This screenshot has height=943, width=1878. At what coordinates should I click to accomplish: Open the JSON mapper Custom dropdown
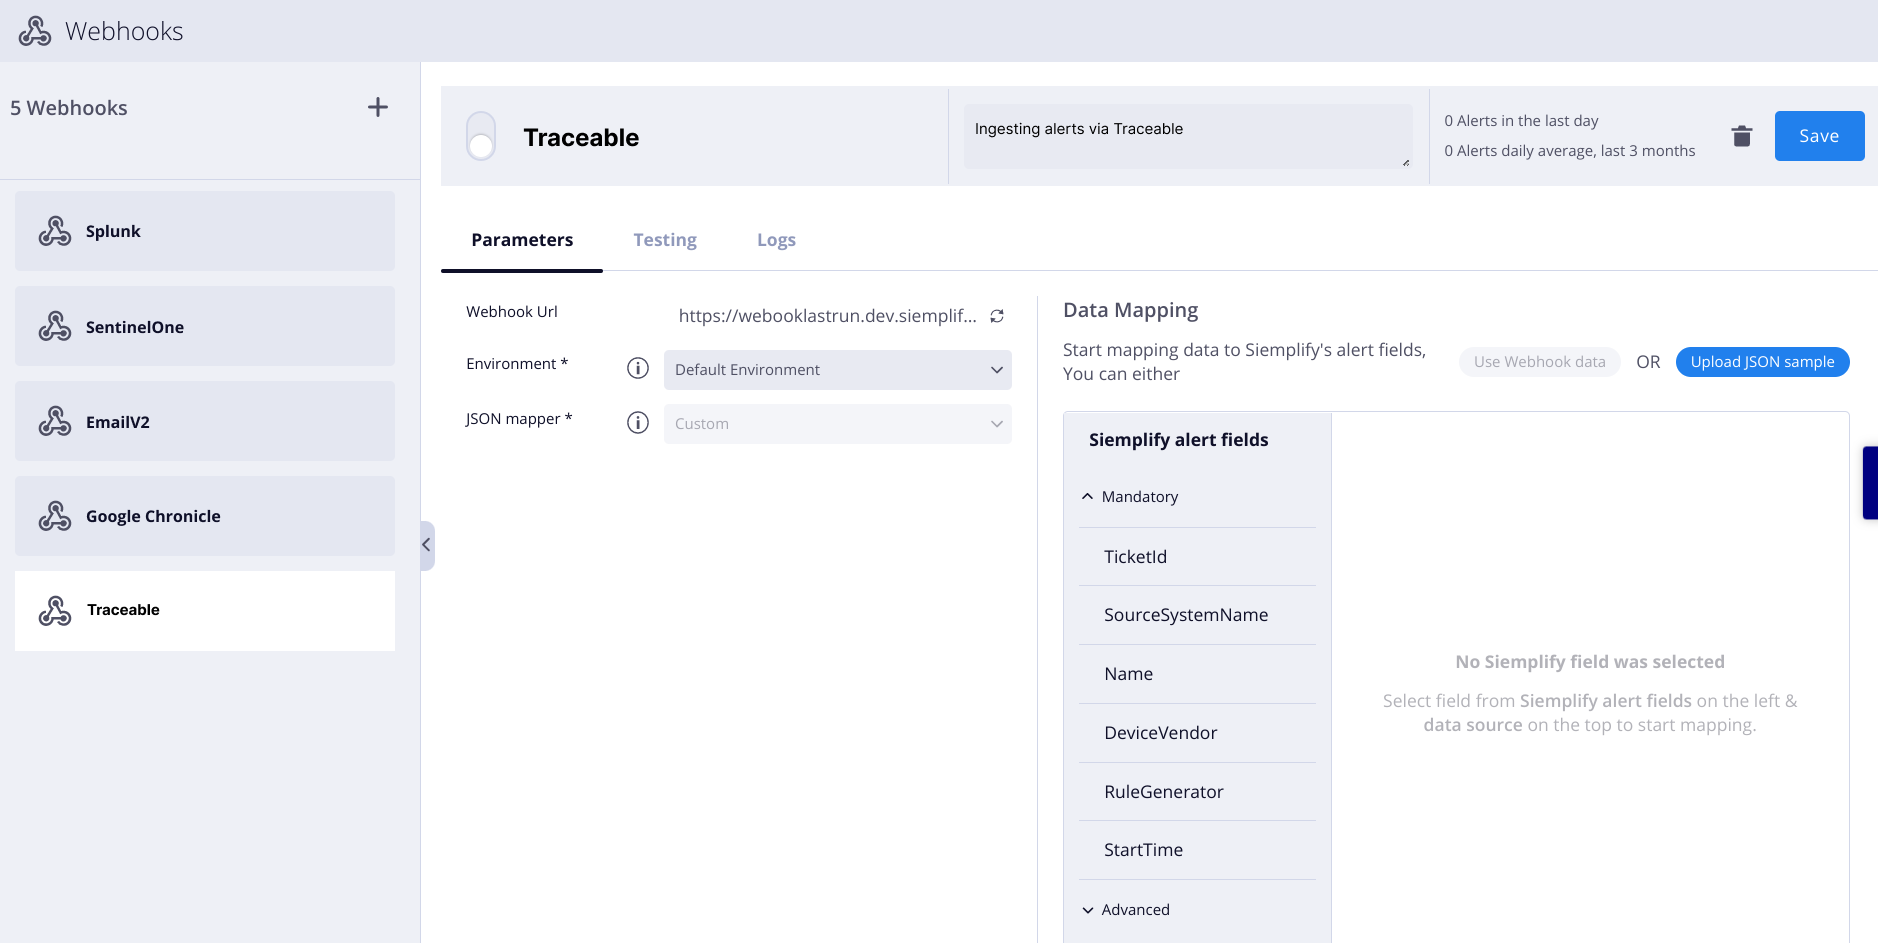[838, 424]
